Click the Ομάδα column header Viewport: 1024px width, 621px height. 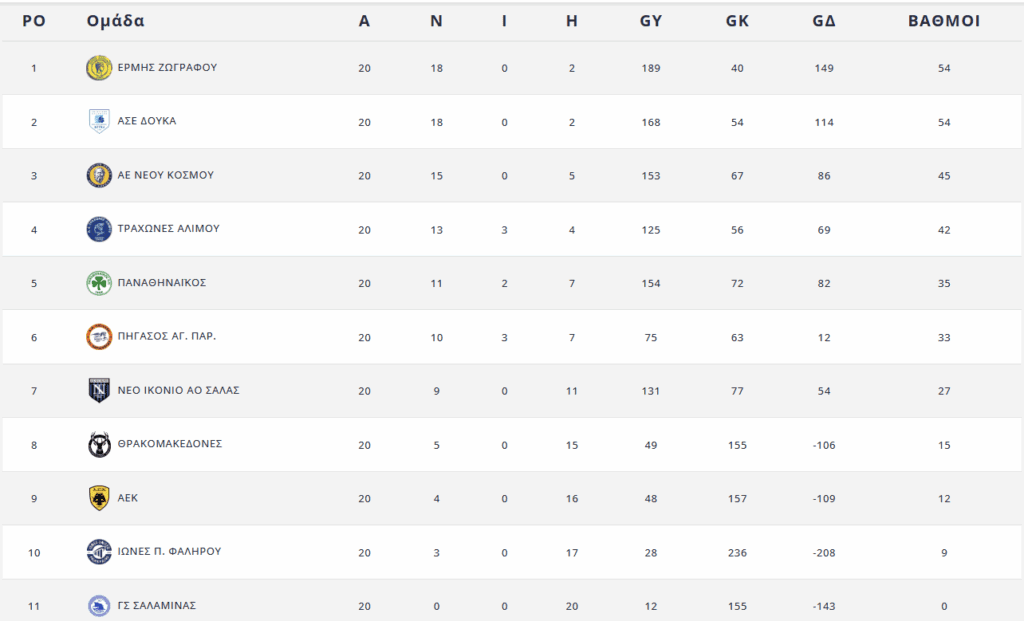[116, 21]
